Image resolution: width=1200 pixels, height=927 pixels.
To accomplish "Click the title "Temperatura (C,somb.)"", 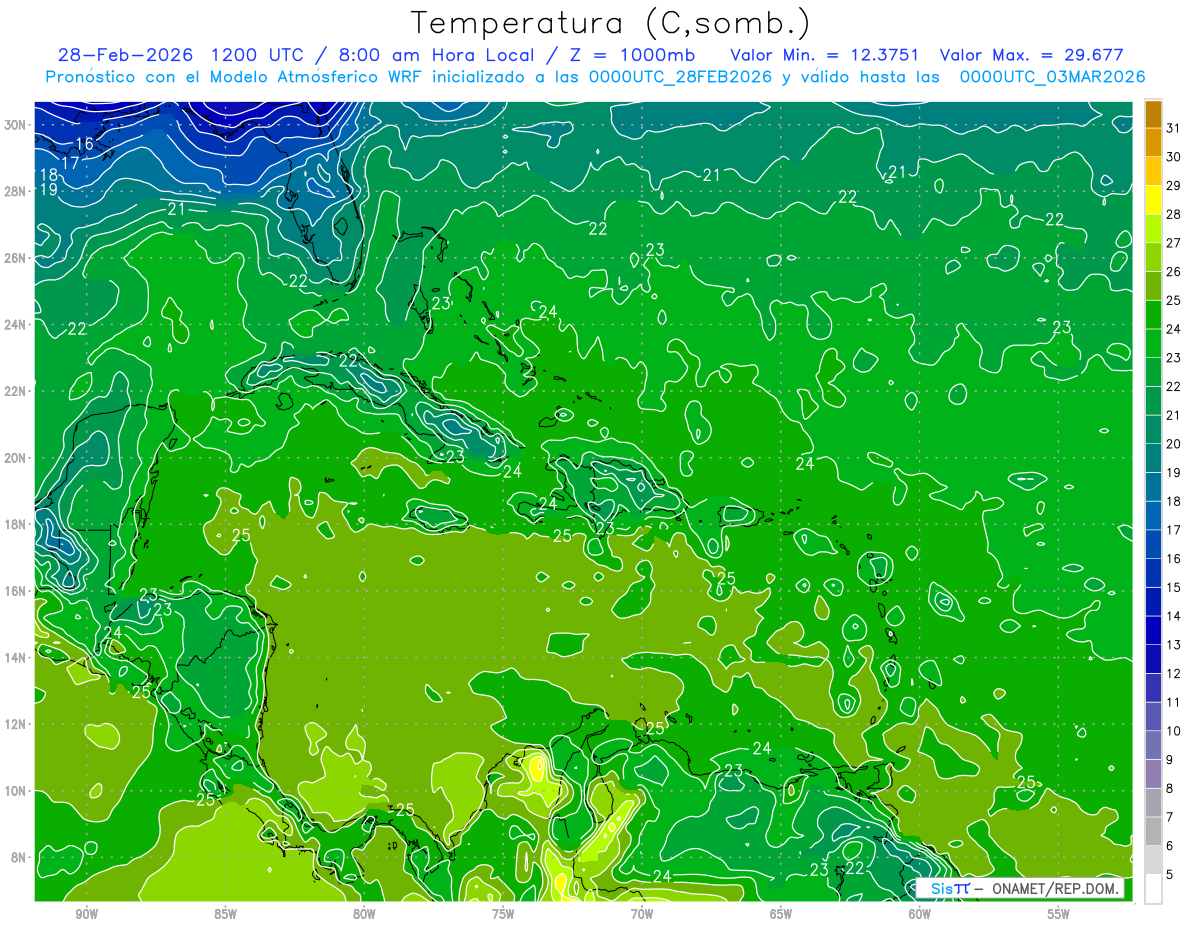I will (610, 23).
